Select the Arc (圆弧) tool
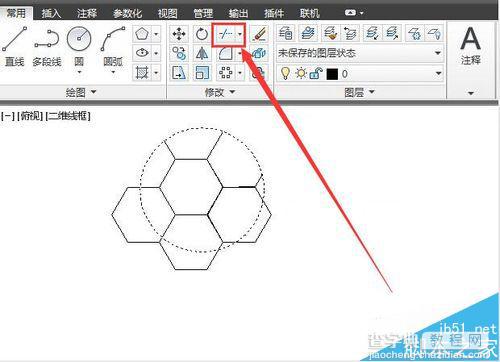Image resolution: width=500 pixels, height=362 pixels. click(x=113, y=49)
